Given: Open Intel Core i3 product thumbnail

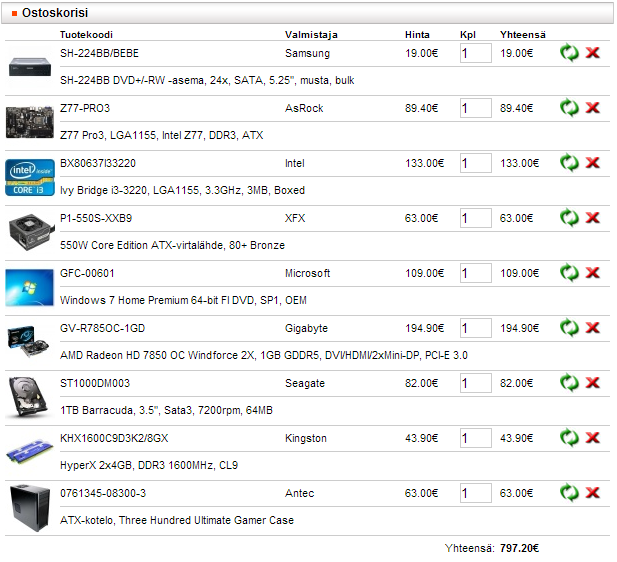Looking at the screenshot, I should [x=30, y=177].
